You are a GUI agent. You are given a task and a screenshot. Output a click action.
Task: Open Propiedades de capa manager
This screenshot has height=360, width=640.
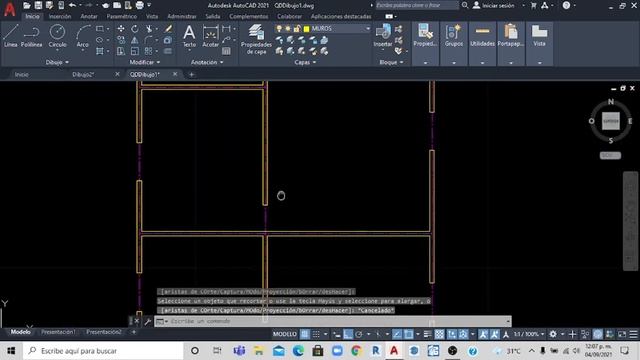click(256, 39)
